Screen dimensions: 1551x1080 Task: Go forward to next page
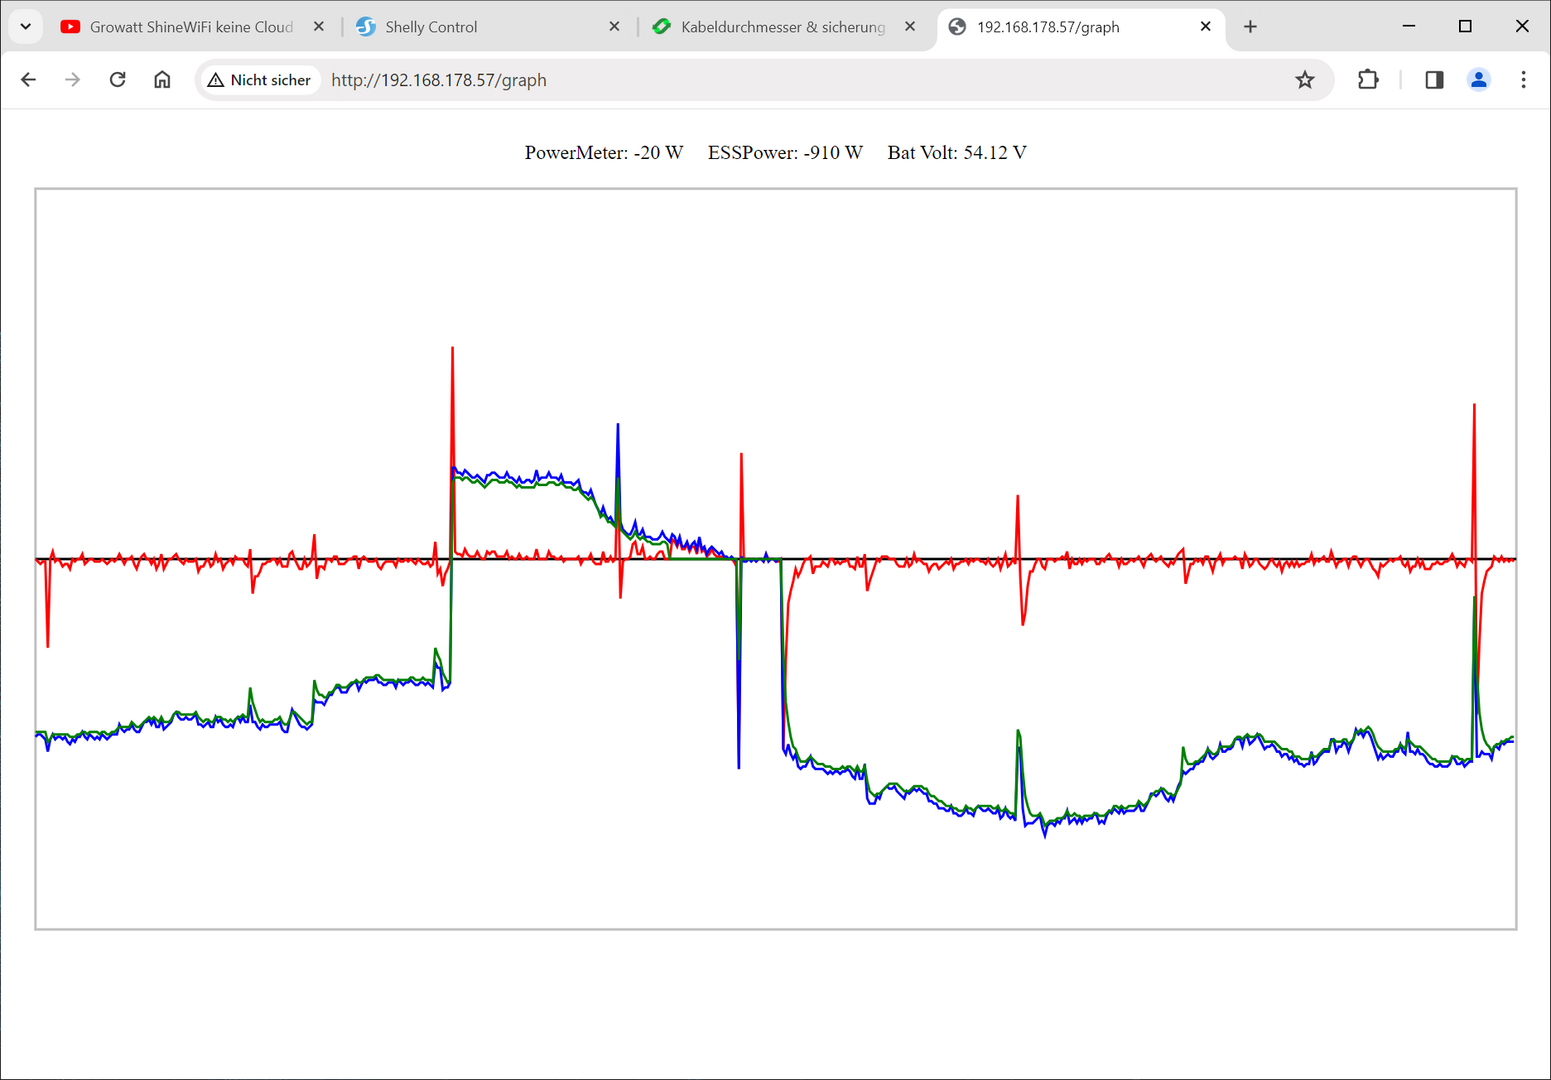pyautogui.click(x=72, y=80)
